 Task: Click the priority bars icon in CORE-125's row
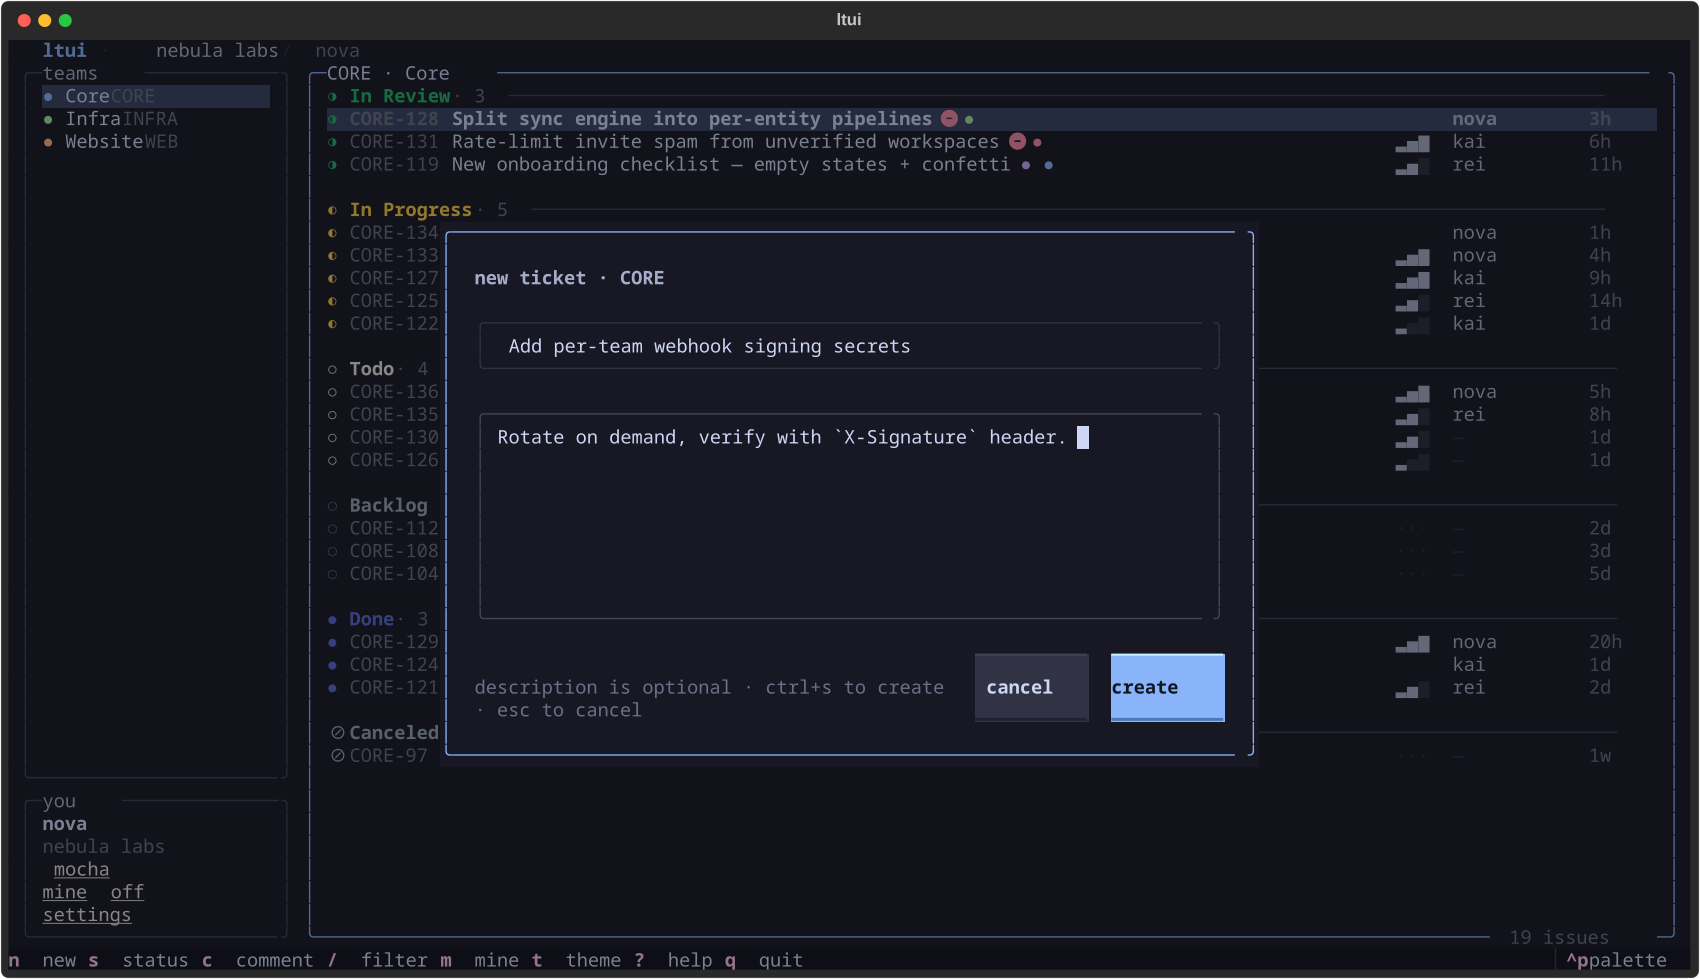click(1412, 303)
